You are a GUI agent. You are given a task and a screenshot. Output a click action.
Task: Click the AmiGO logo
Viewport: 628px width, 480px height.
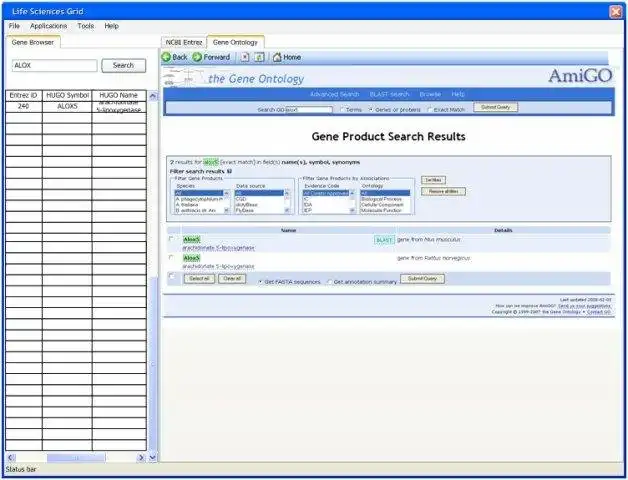click(x=580, y=76)
